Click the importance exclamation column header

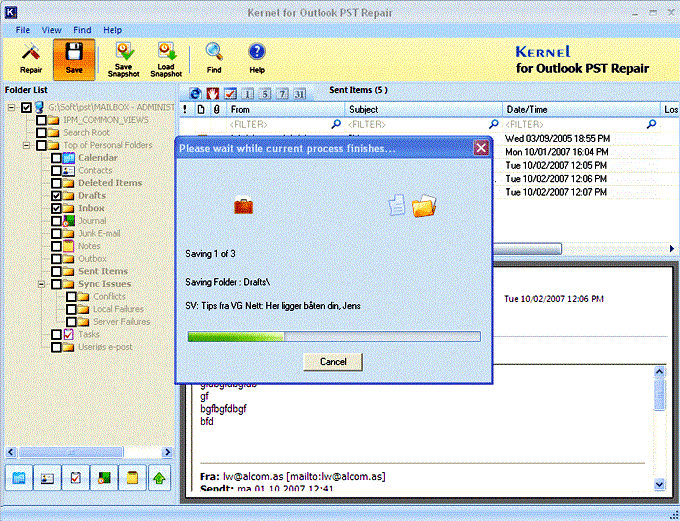(x=185, y=109)
